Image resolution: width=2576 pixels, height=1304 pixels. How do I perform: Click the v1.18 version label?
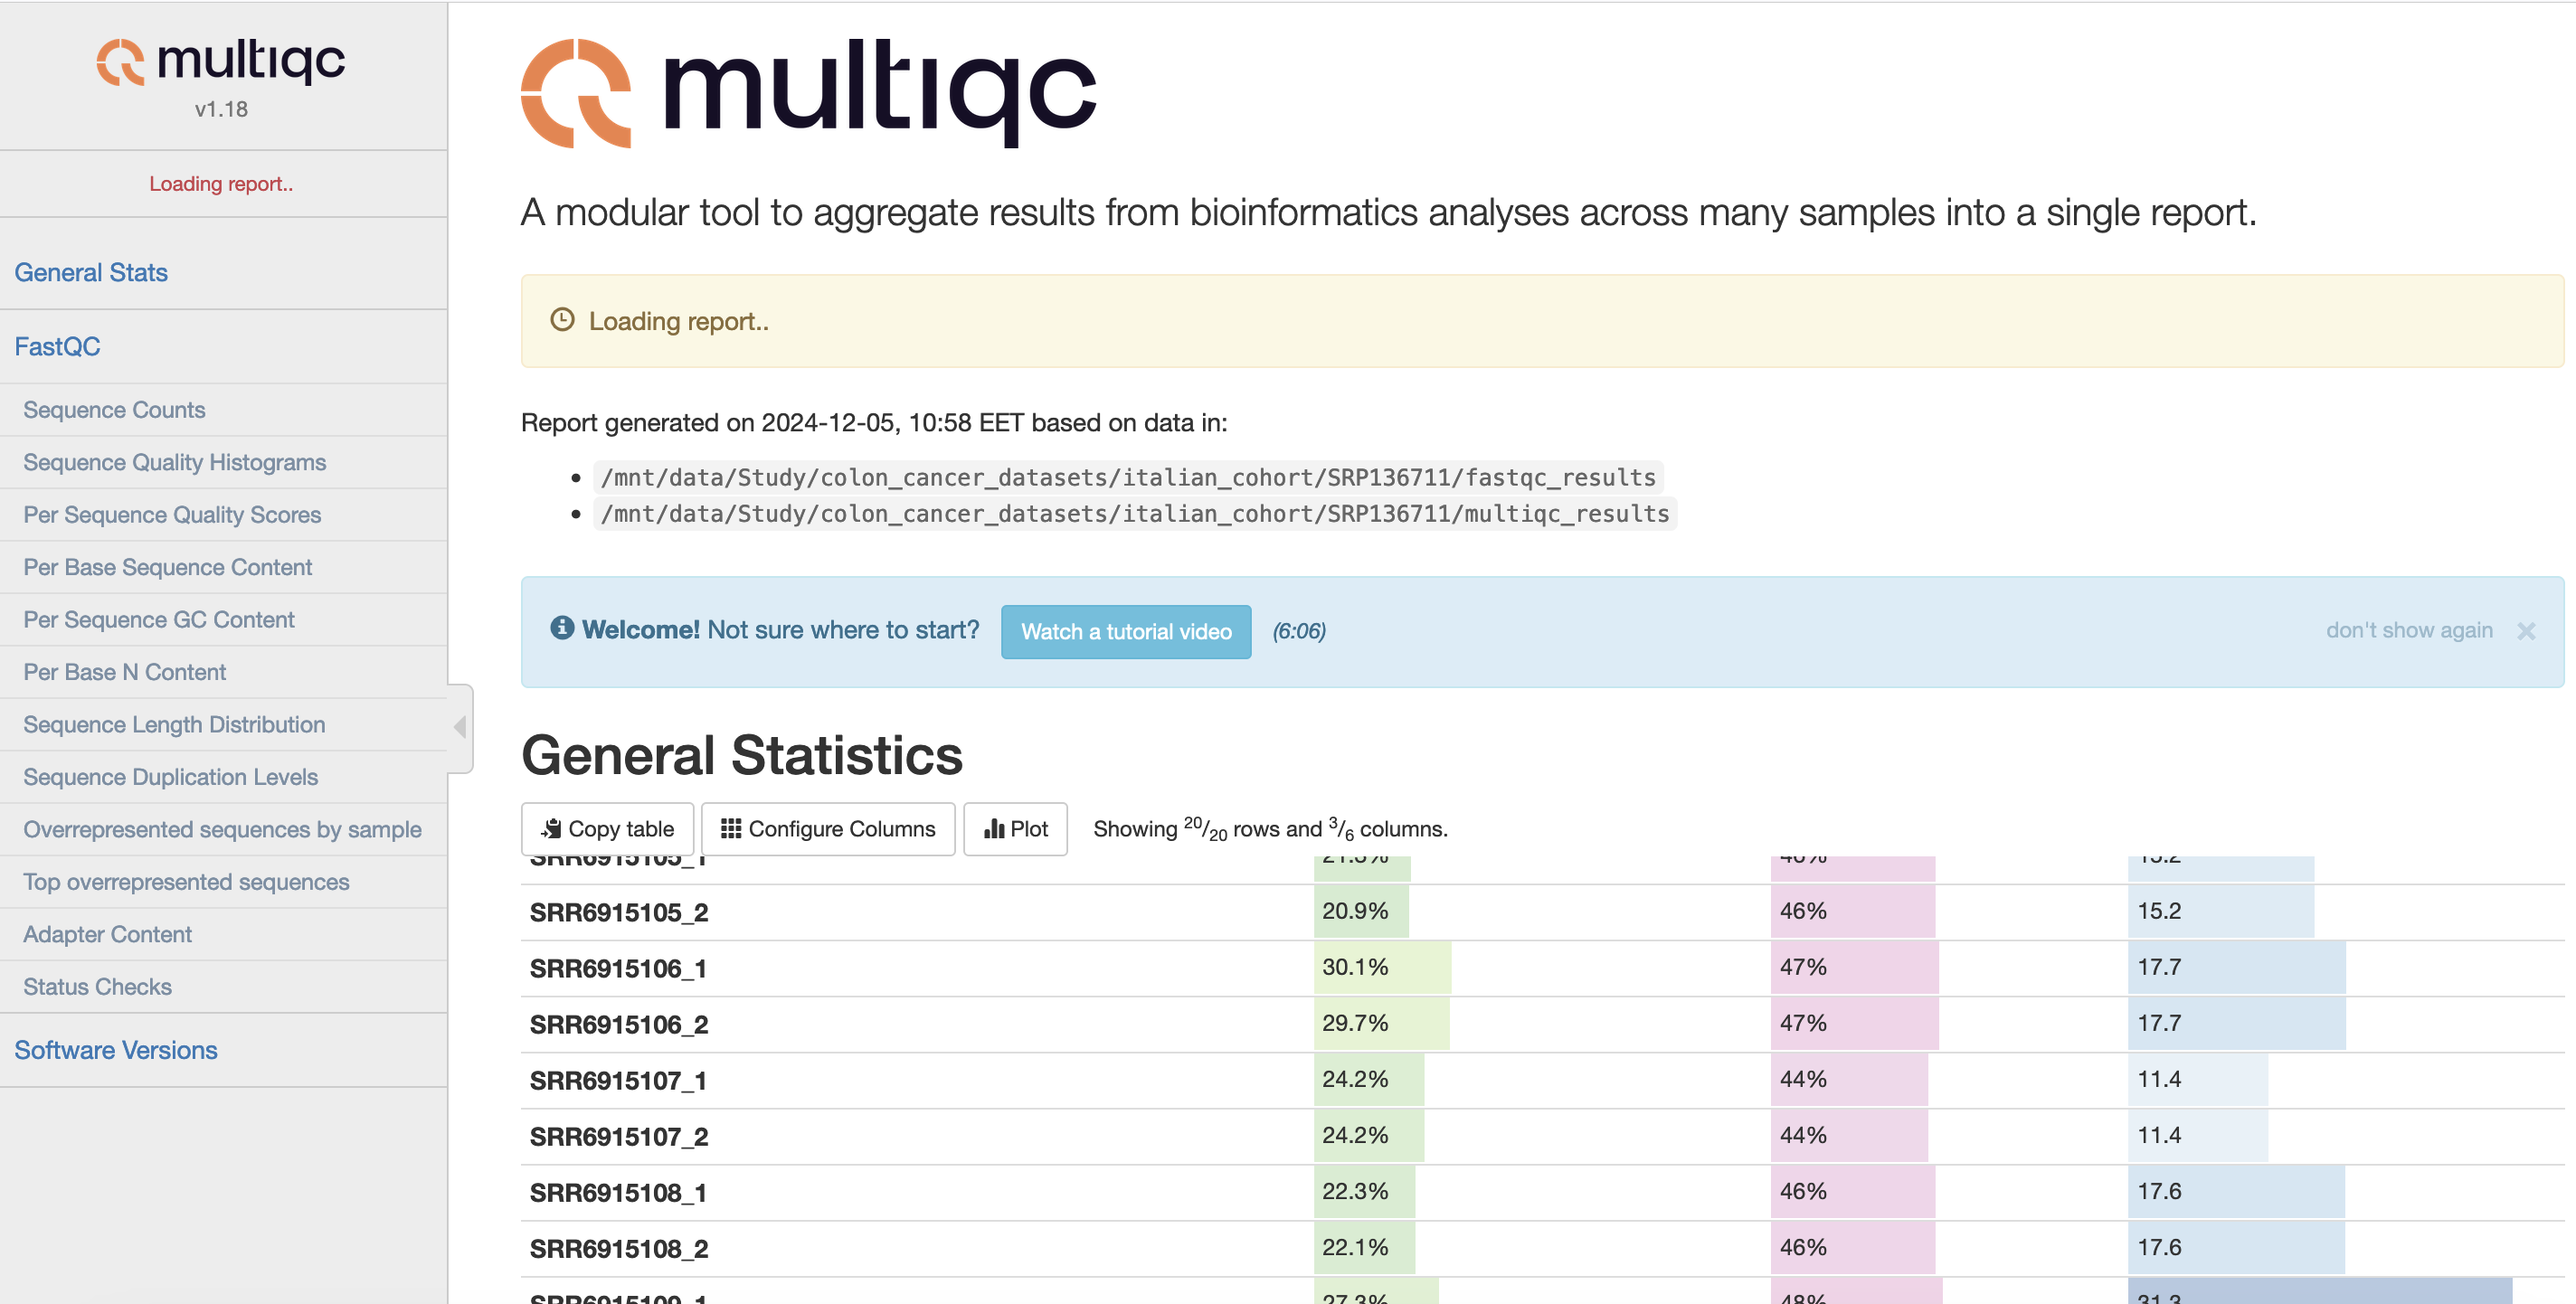tap(221, 109)
